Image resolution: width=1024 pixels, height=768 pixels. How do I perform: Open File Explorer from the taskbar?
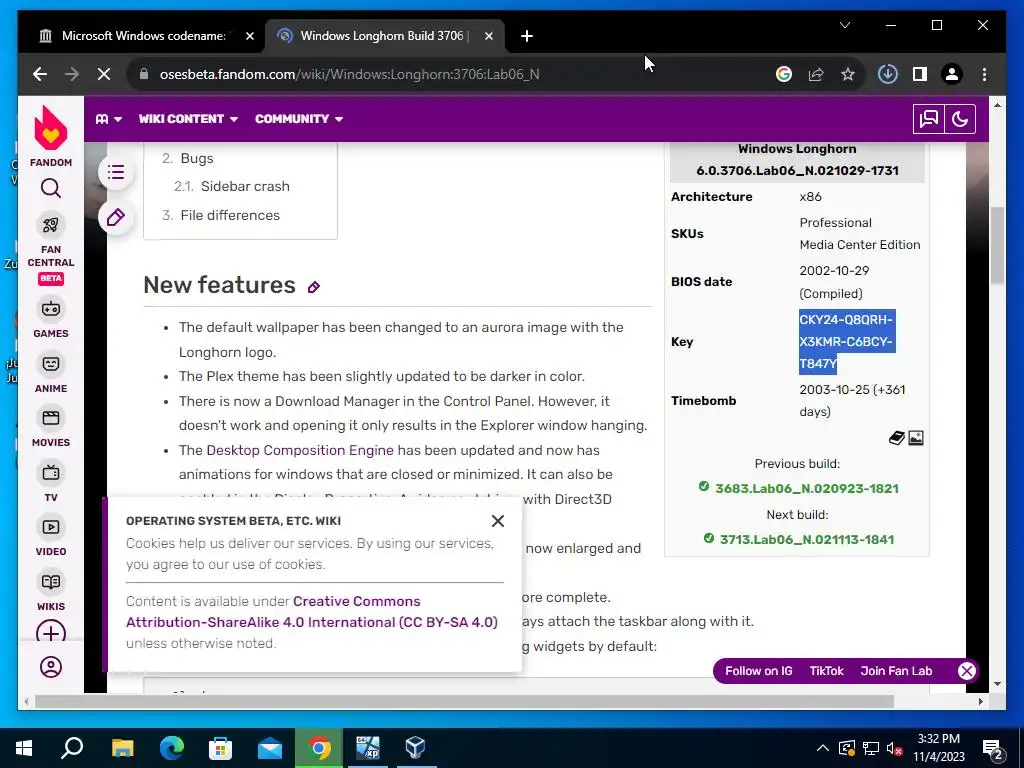122,748
